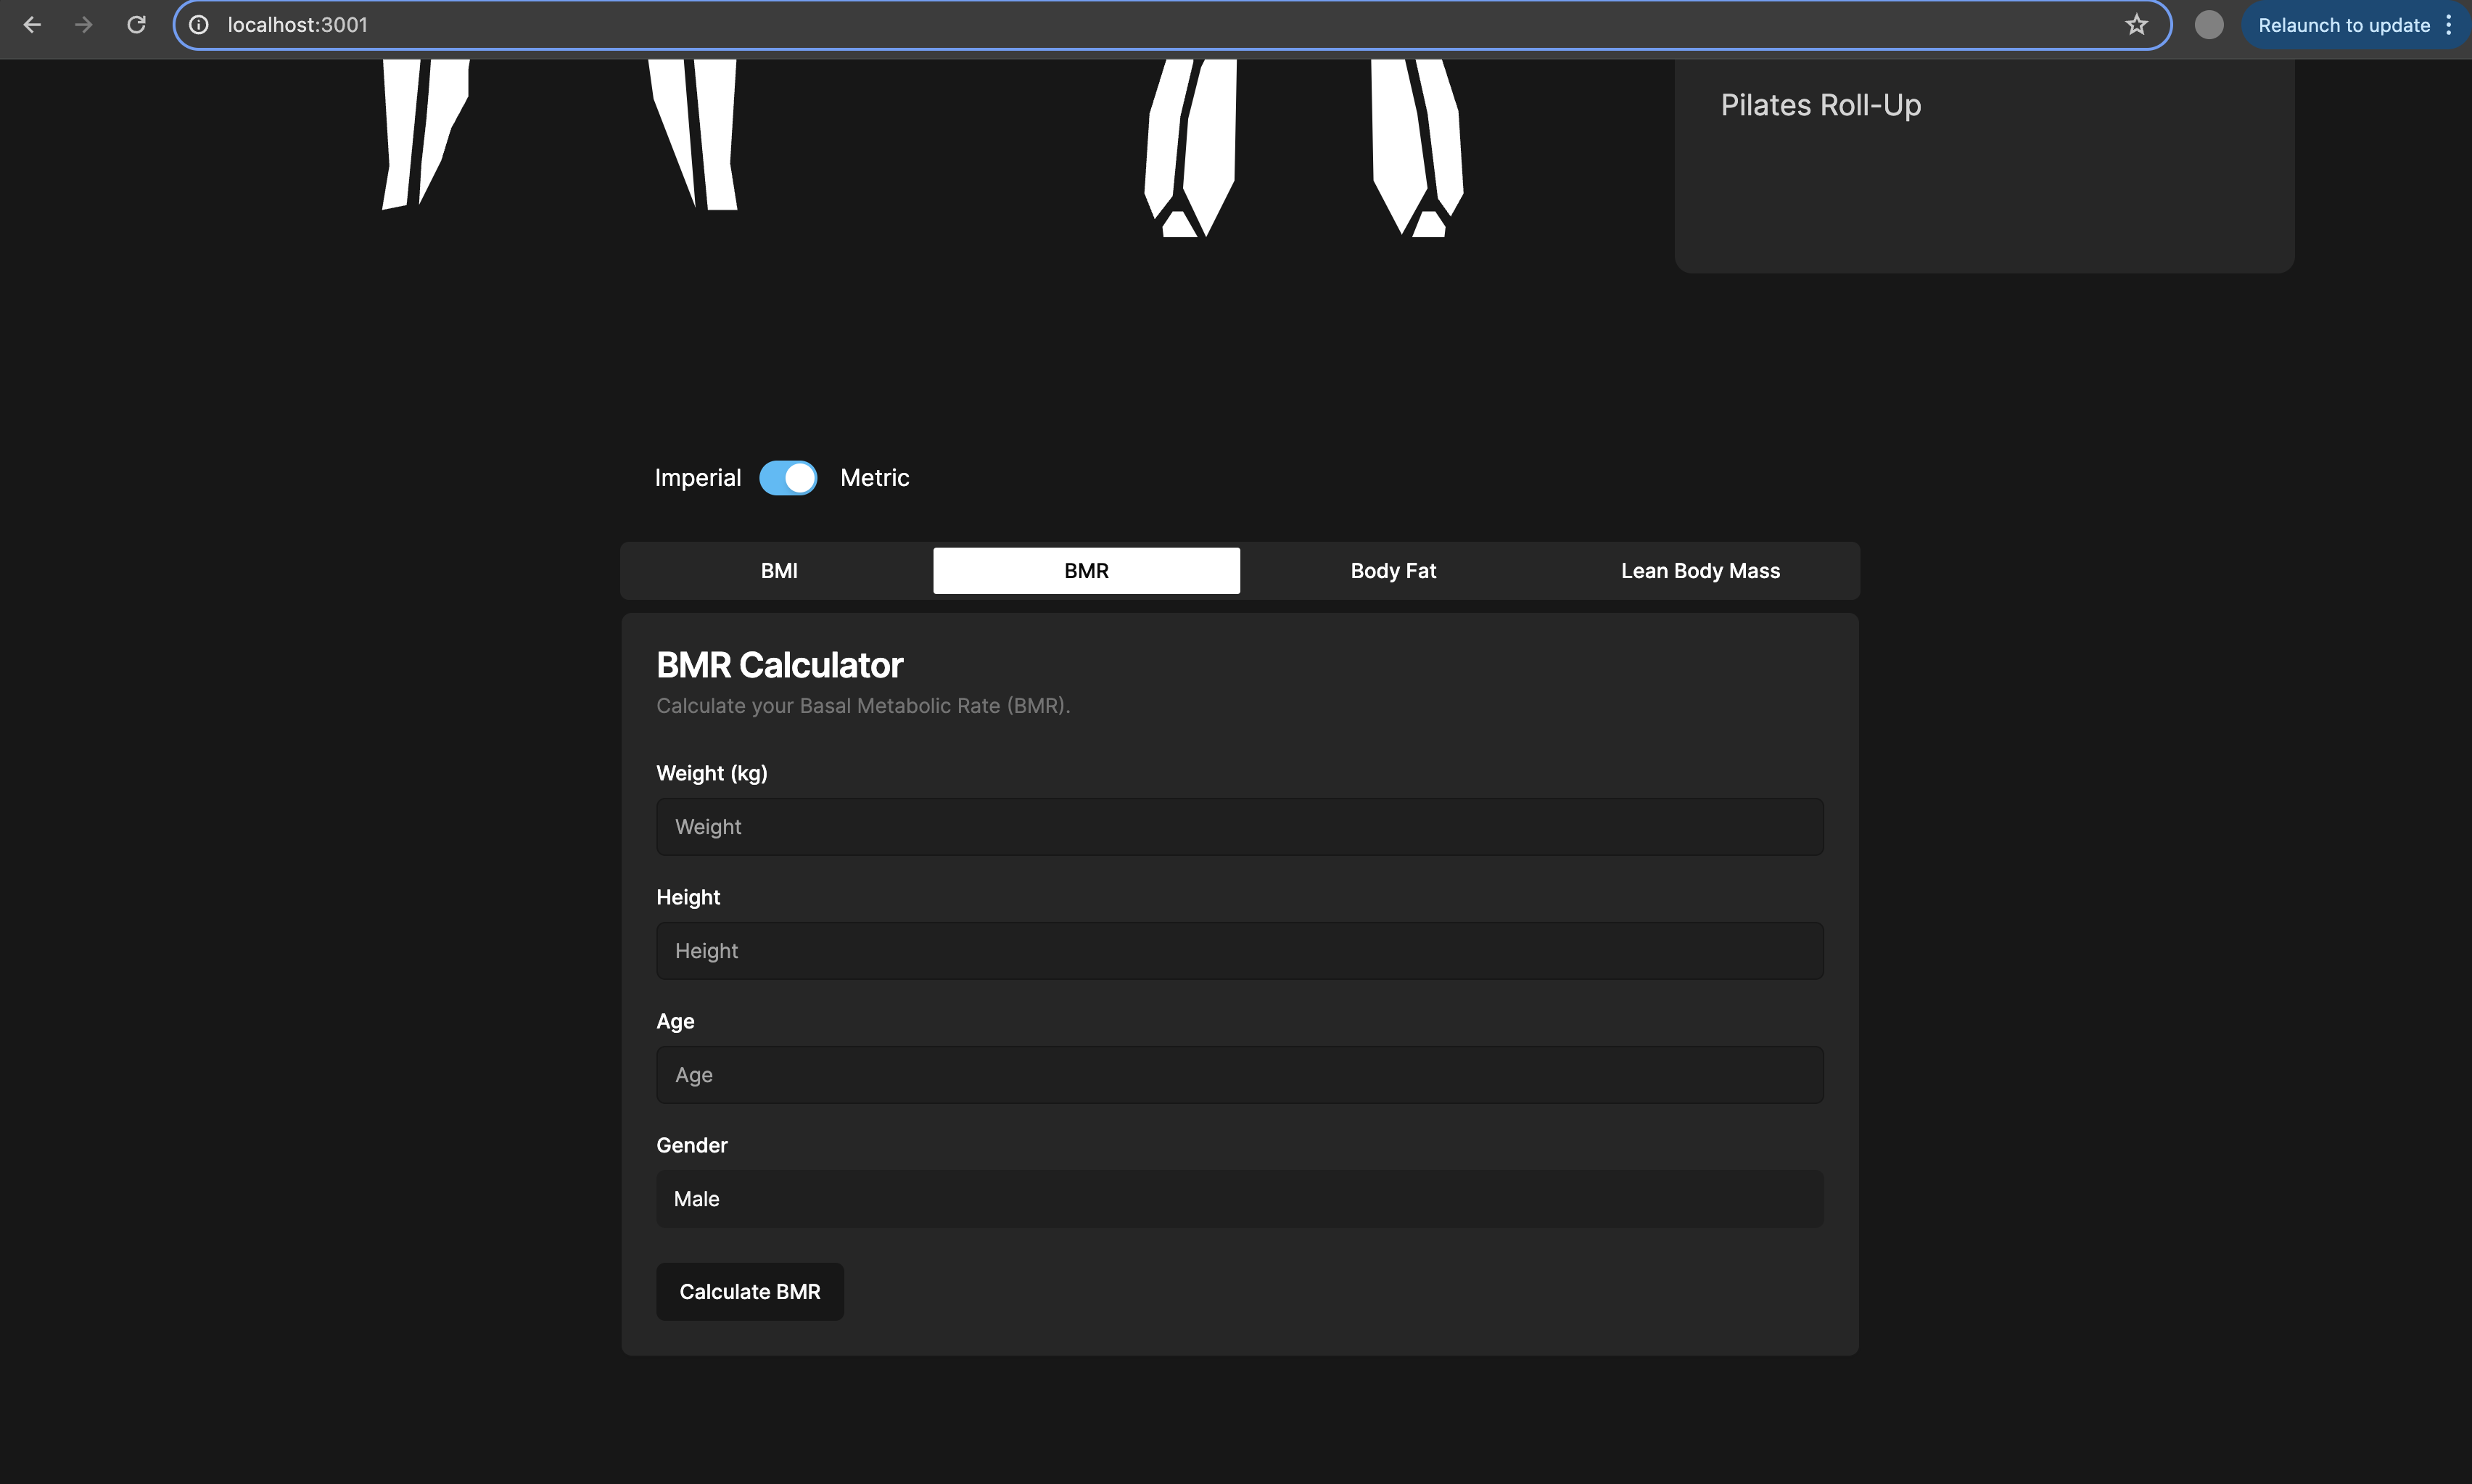The height and width of the screenshot is (1484, 2472).
Task: Click the site info icon in address bar
Action: (199, 25)
